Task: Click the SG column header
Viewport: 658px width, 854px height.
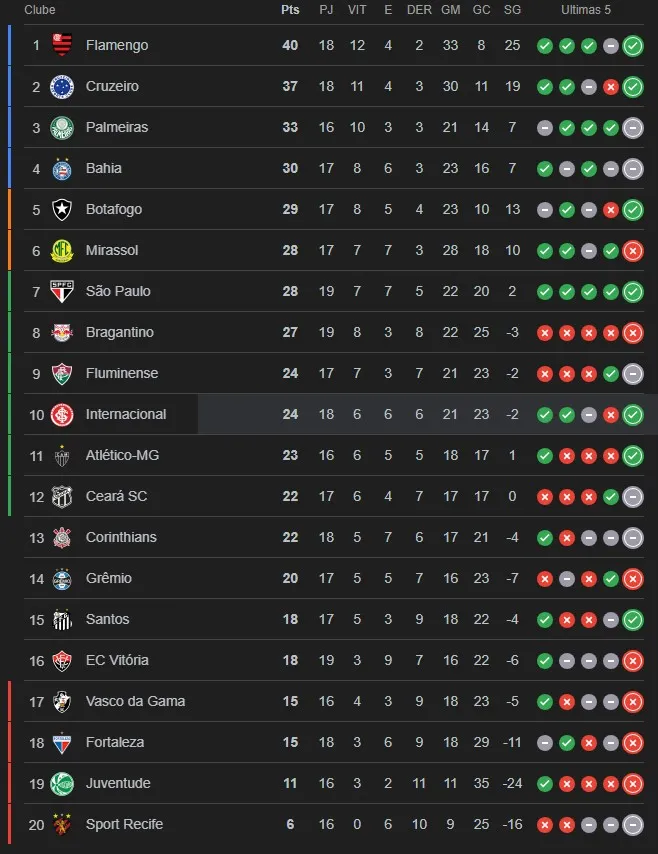Action: [513, 10]
